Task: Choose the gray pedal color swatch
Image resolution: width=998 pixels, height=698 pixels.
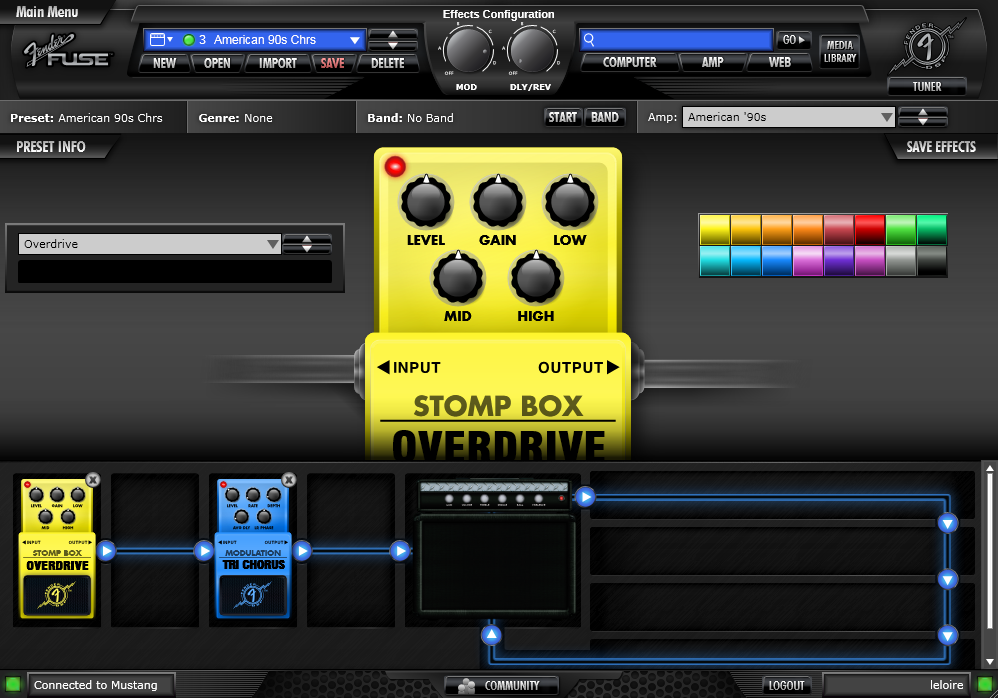Action: (x=901, y=261)
